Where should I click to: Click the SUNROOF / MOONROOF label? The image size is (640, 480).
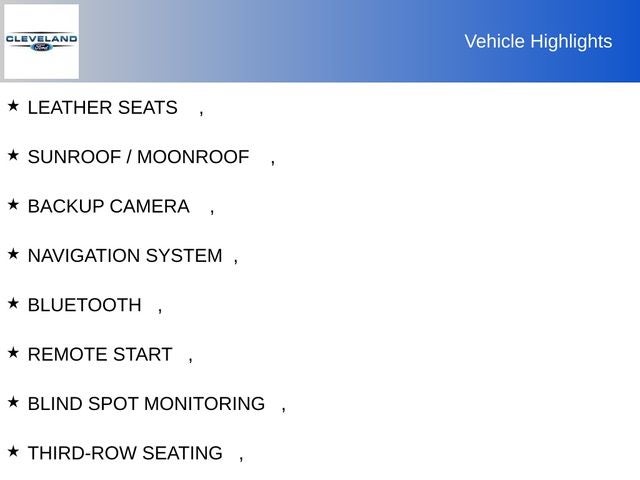coord(138,157)
